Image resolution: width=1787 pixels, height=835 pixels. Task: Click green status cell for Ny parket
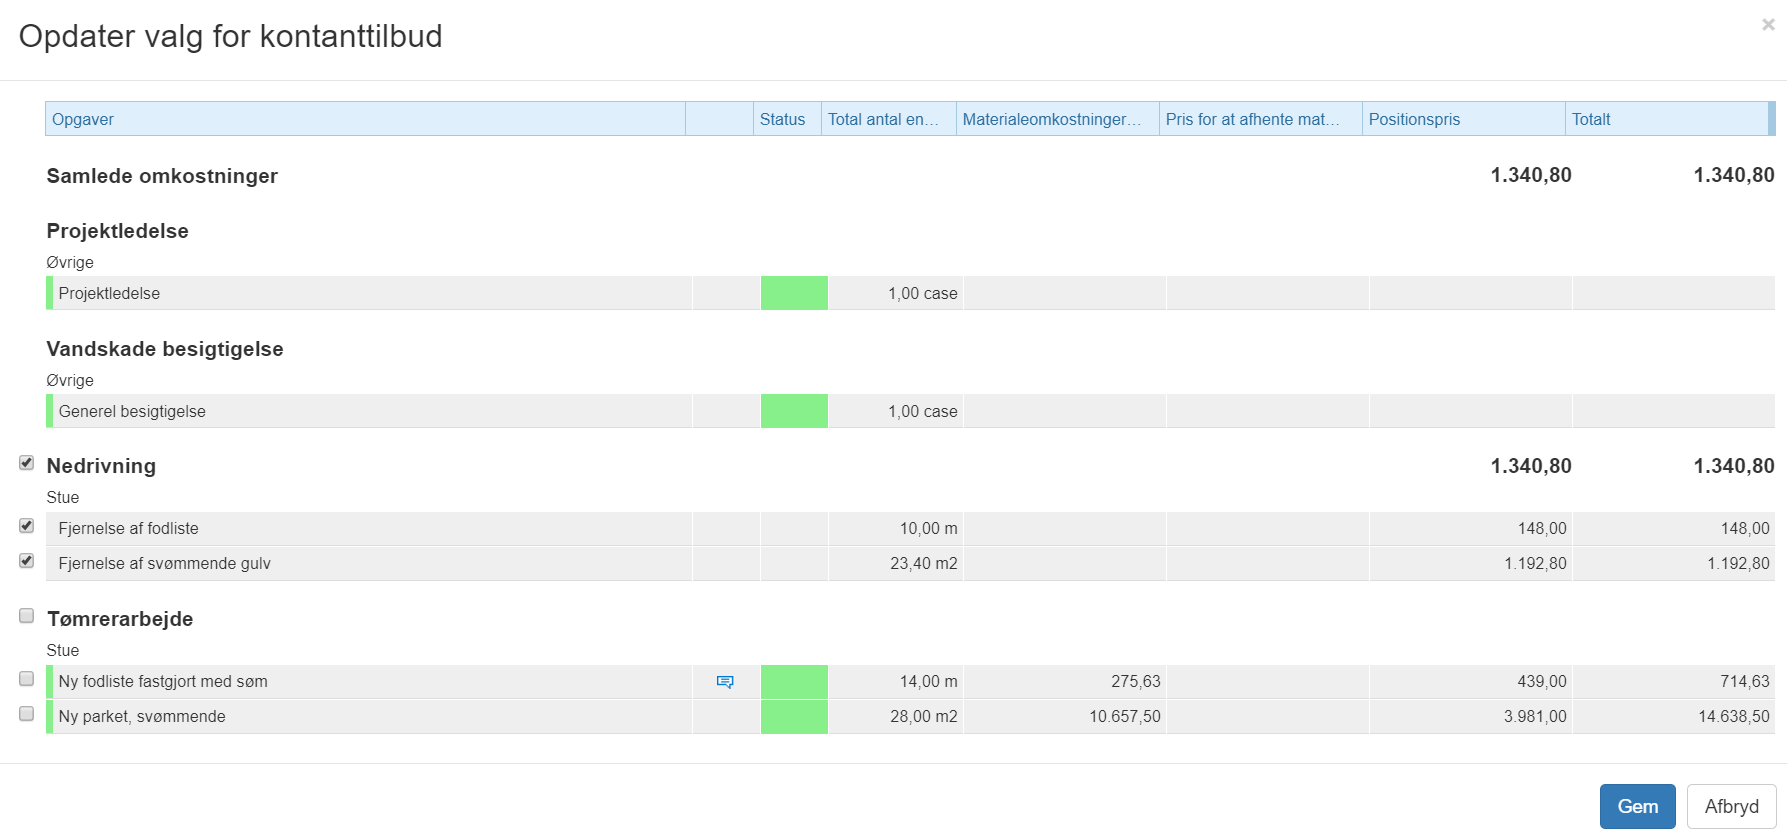click(x=794, y=717)
